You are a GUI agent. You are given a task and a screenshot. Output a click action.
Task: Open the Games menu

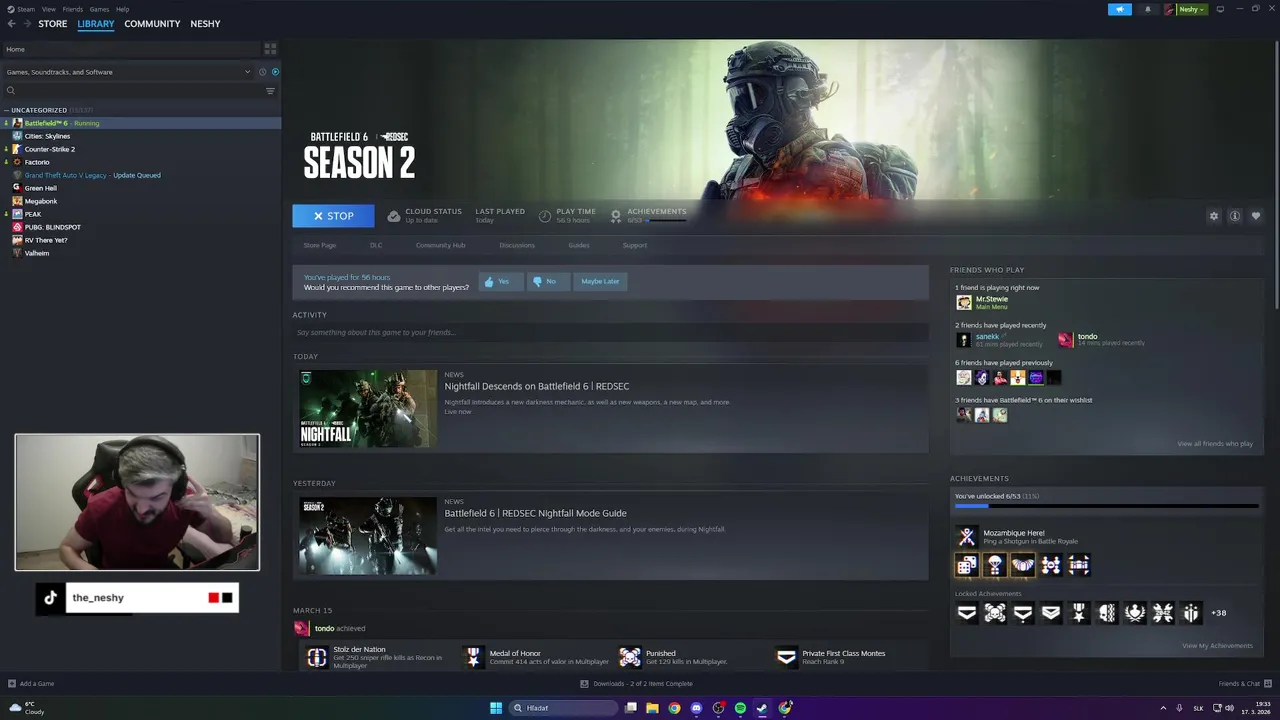[x=99, y=9]
